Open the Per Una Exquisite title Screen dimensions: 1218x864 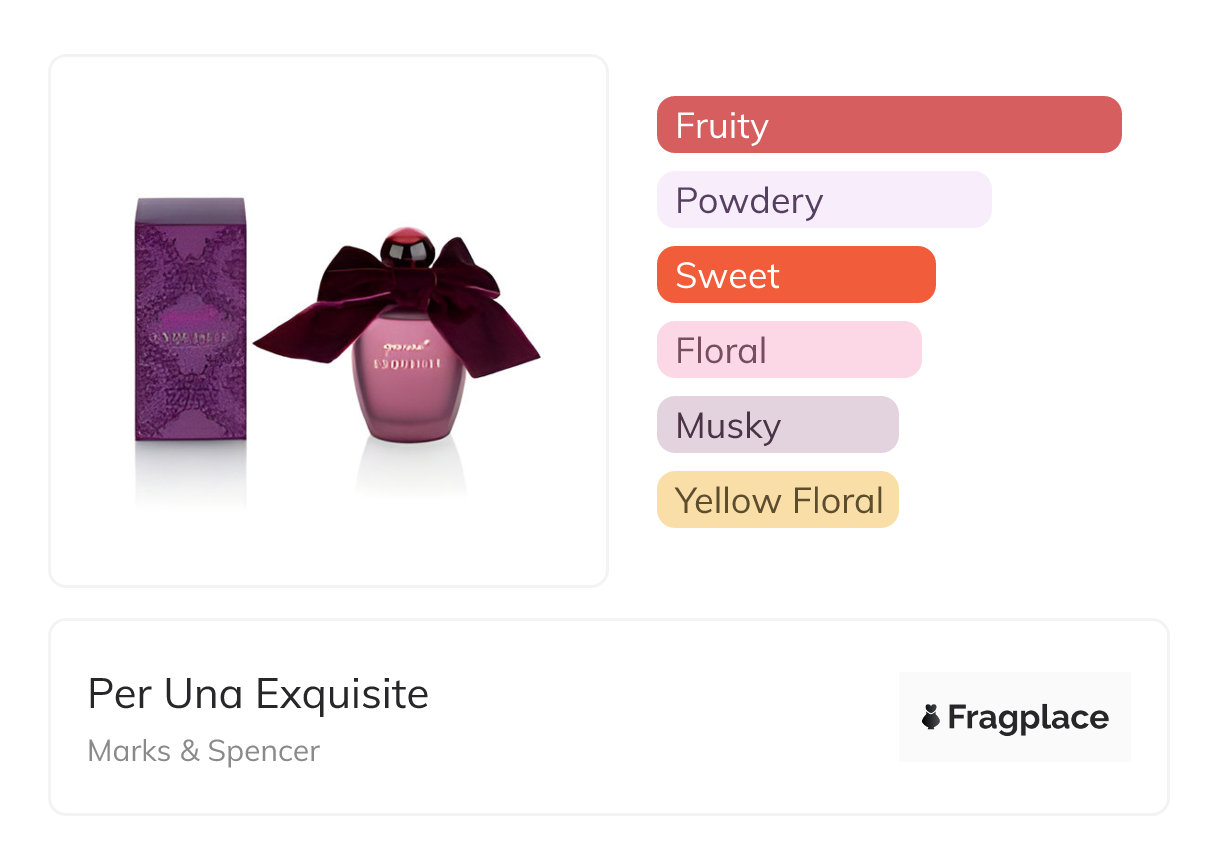[258, 694]
